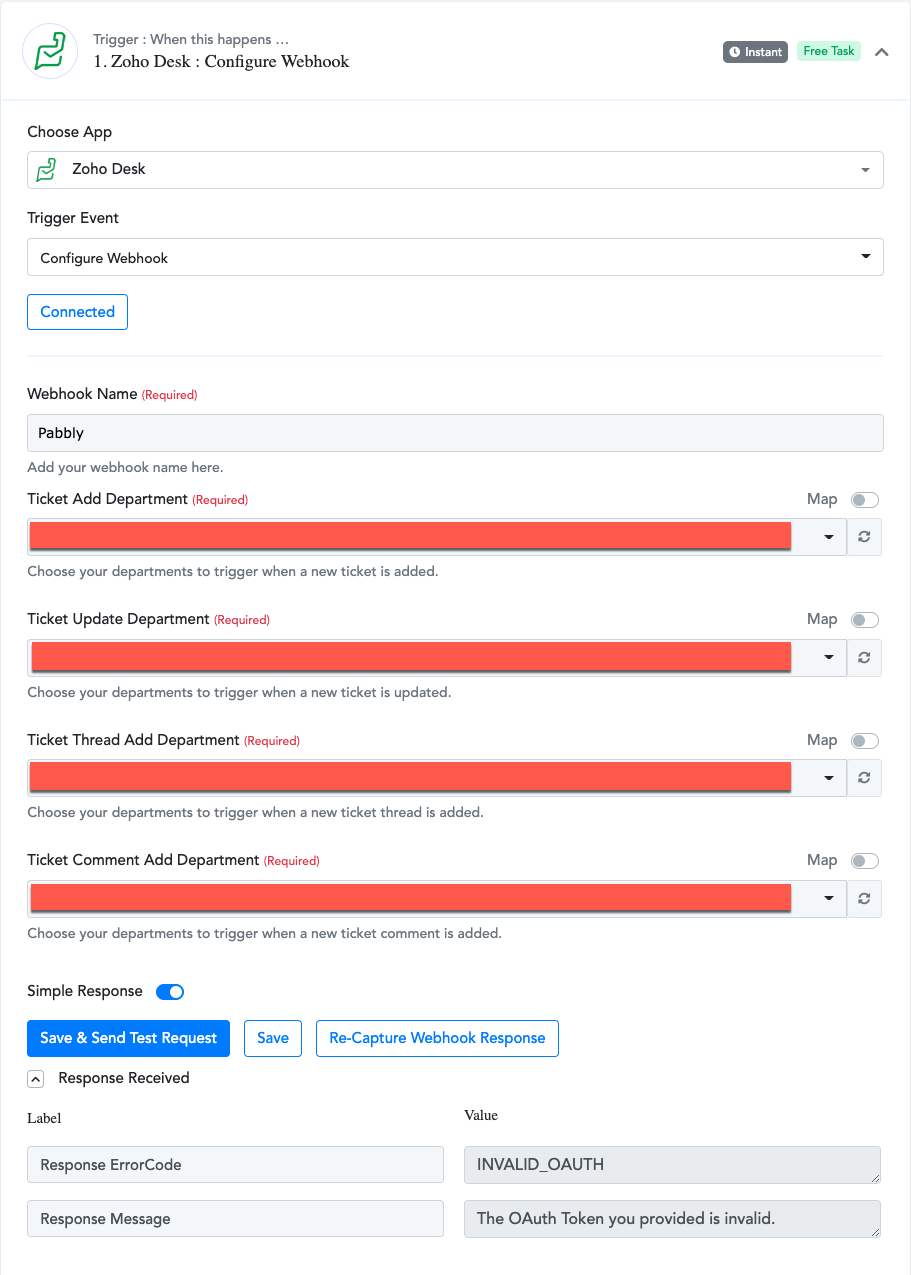Open Ticket Add Department dropdown
Viewport: 911px width, 1275px height.
point(437,537)
